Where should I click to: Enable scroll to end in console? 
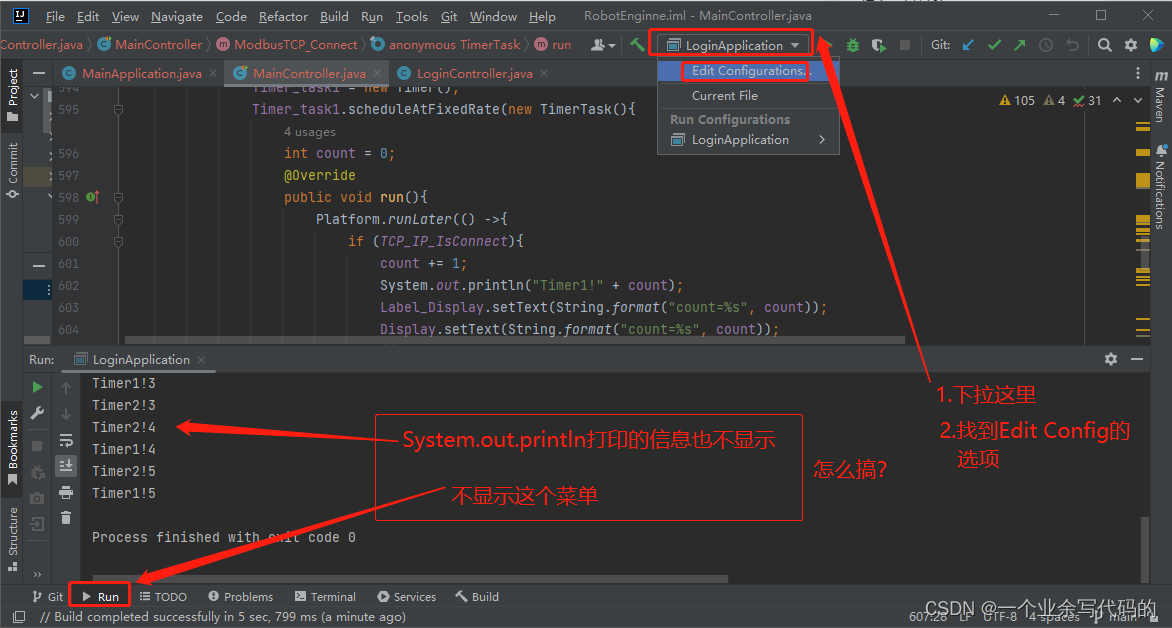(x=65, y=465)
